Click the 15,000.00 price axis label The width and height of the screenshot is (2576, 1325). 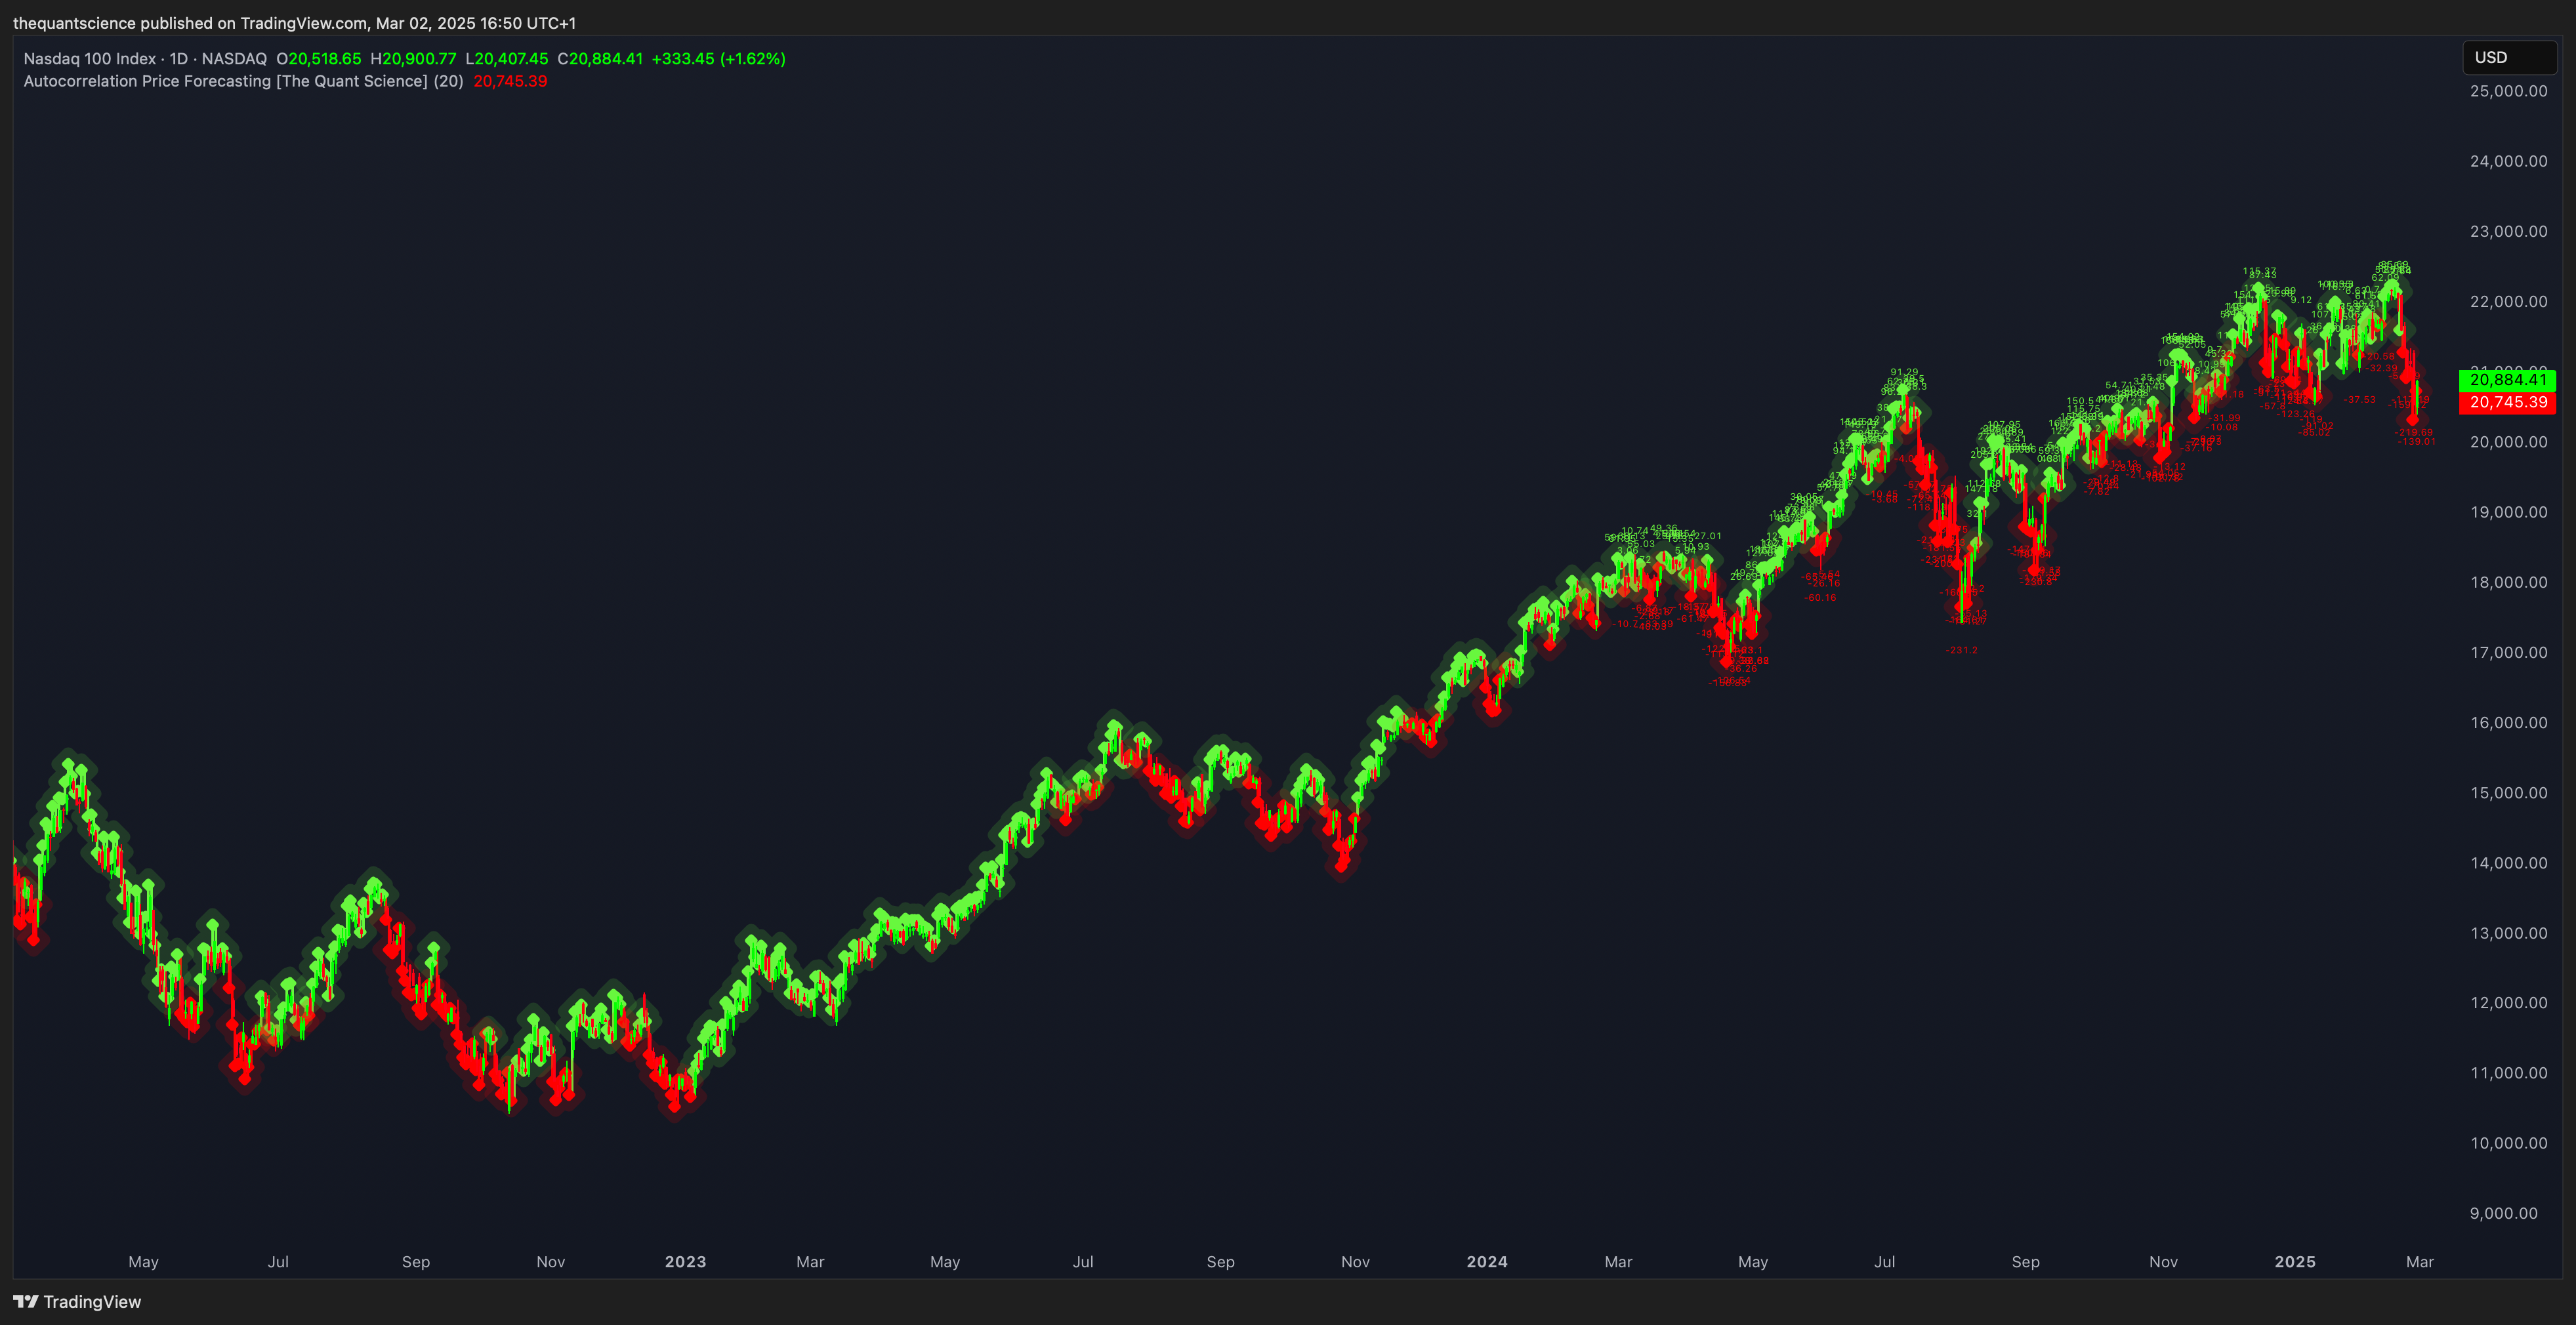click(x=2508, y=793)
